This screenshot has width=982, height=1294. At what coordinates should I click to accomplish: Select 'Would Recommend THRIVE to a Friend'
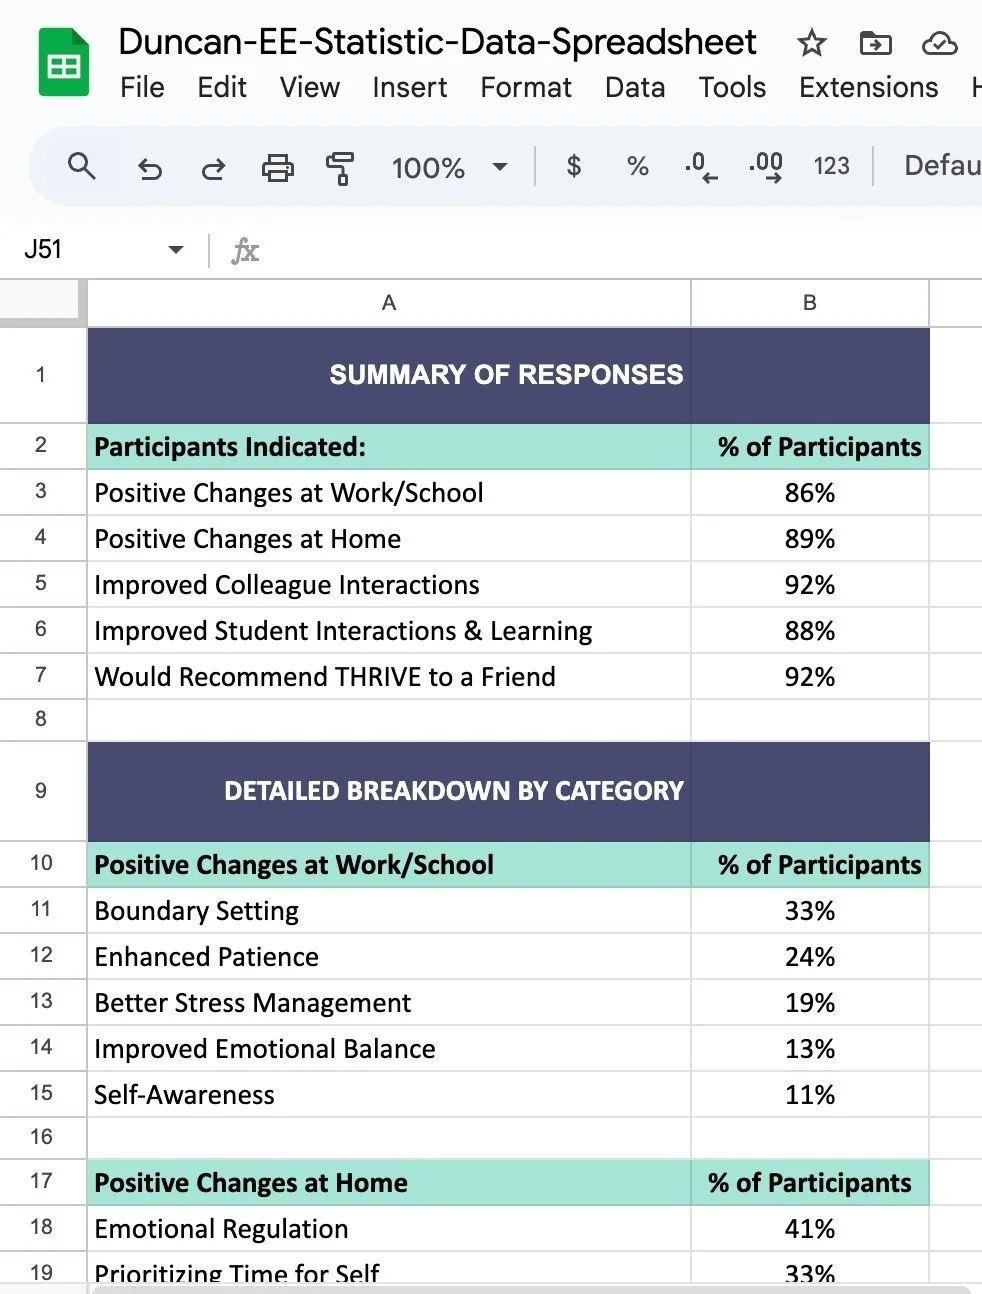(389, 677)
